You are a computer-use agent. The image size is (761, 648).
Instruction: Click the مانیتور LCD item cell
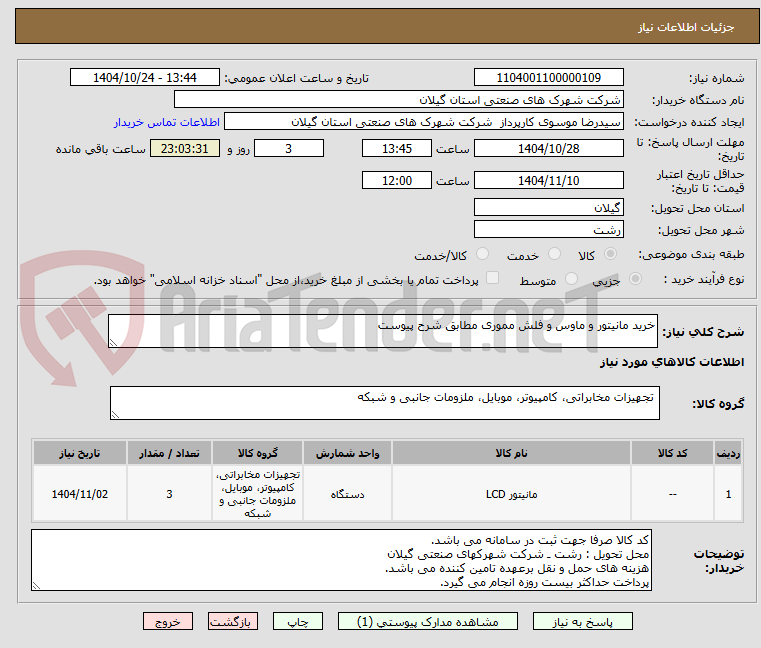[x=511, y=494]
